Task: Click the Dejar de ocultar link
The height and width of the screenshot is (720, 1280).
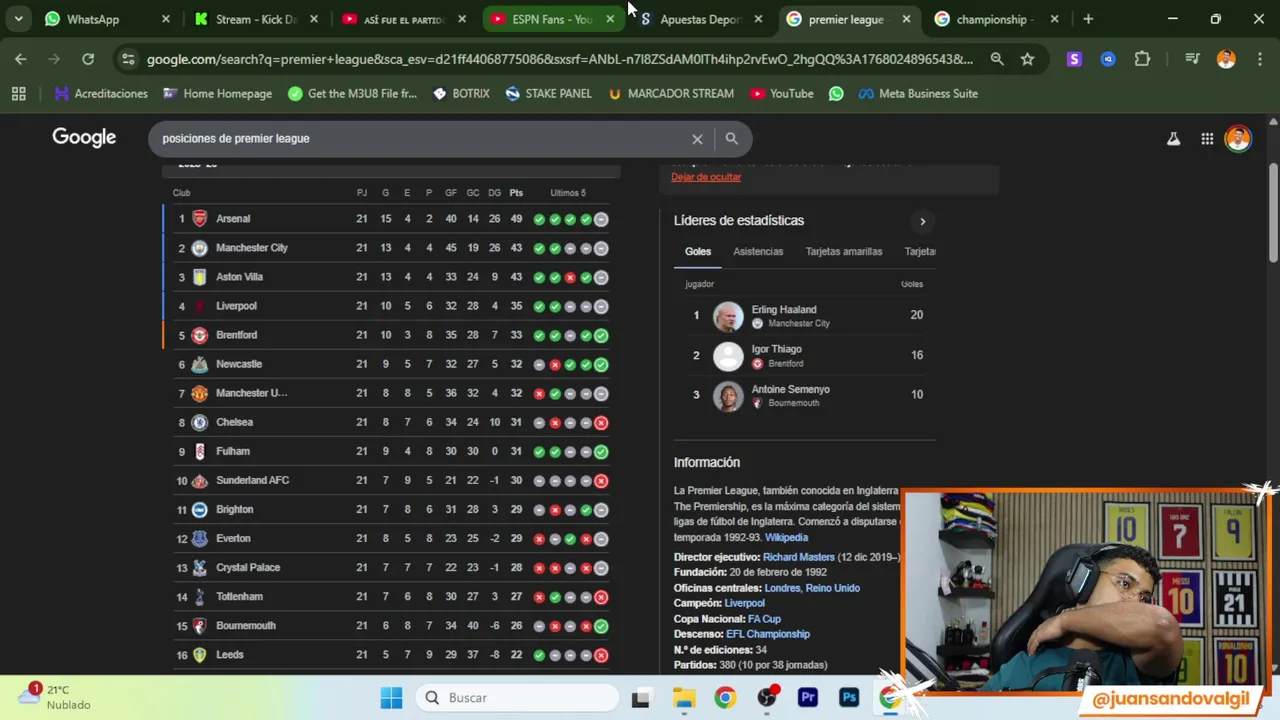Action: pyautogui.click(x=706, y=176)
